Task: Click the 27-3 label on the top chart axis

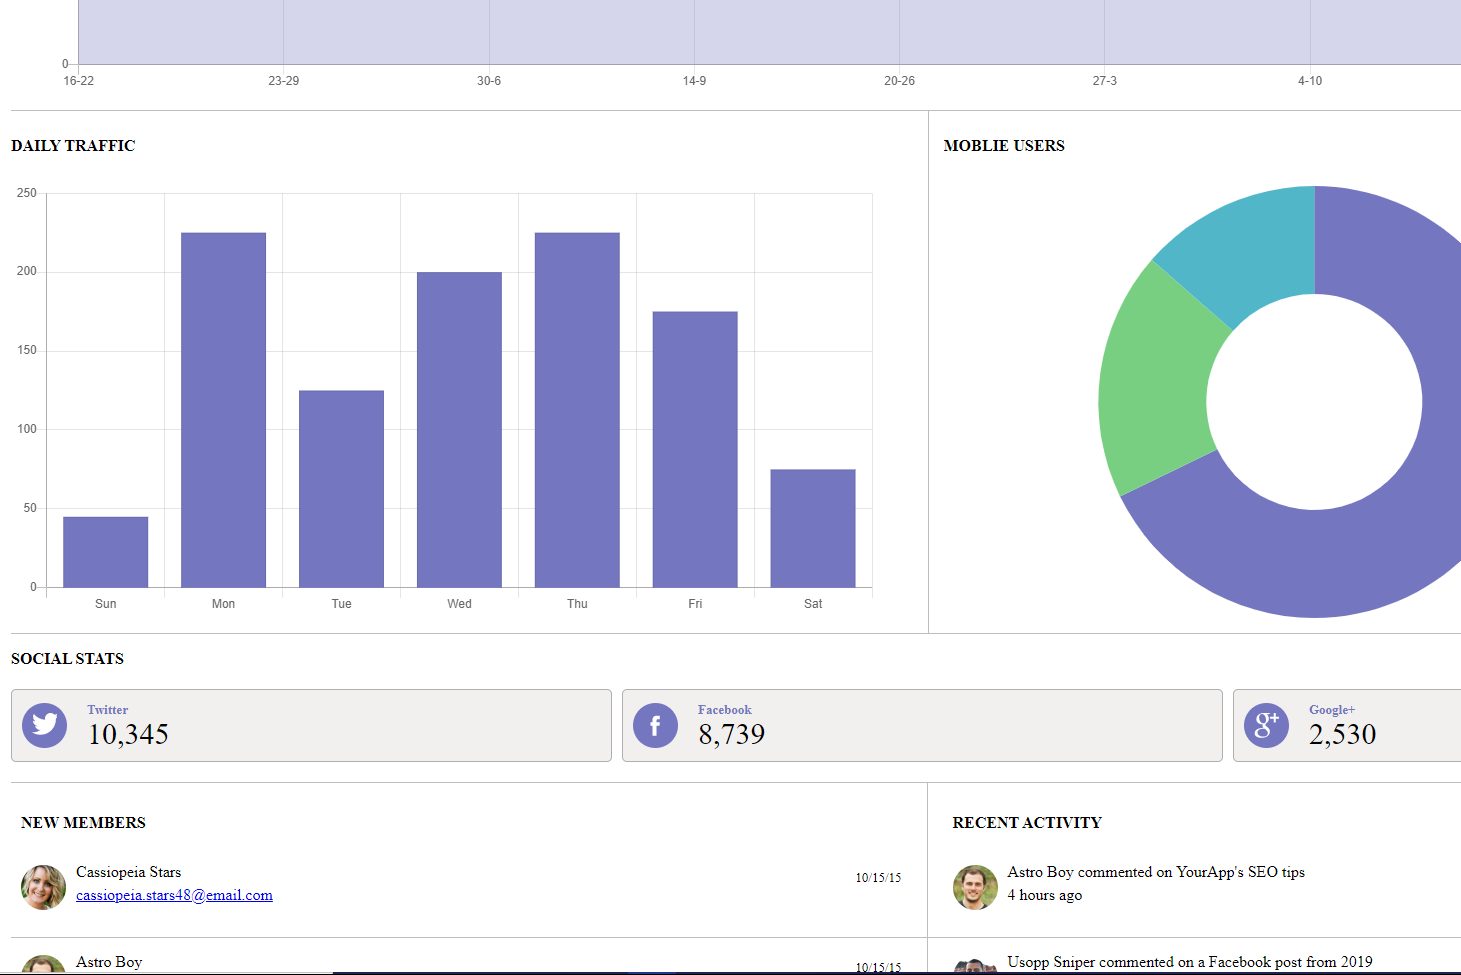Action: (x=1105, y=81)
